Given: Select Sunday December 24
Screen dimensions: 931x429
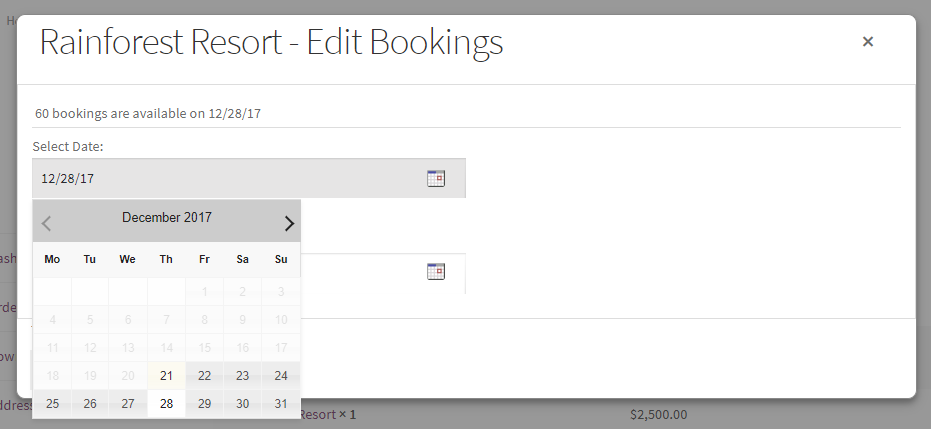Looking at the screenshot, I should (x=281, y=376).
